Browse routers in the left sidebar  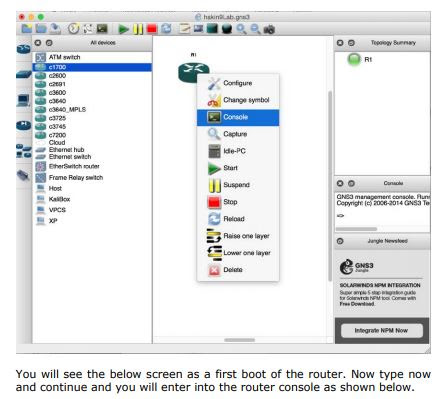(24, 49)
